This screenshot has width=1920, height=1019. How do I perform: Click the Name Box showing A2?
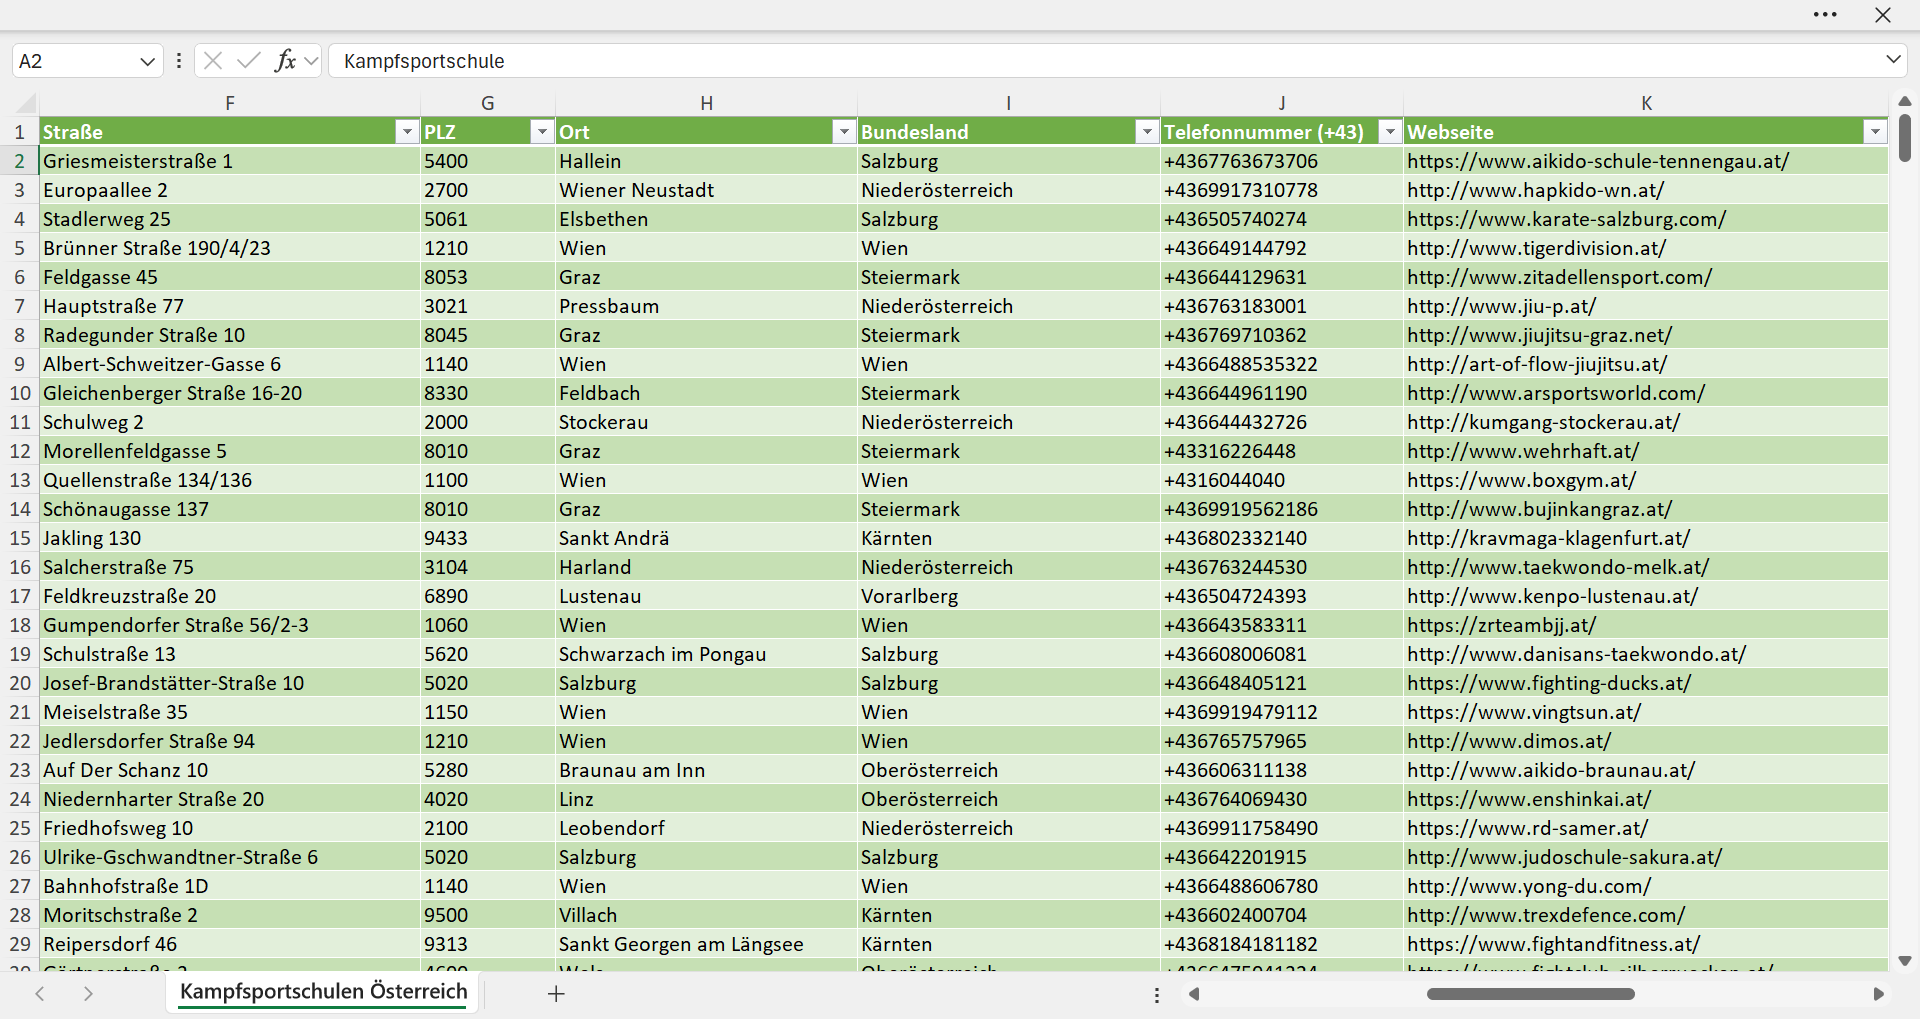[75, 61]
